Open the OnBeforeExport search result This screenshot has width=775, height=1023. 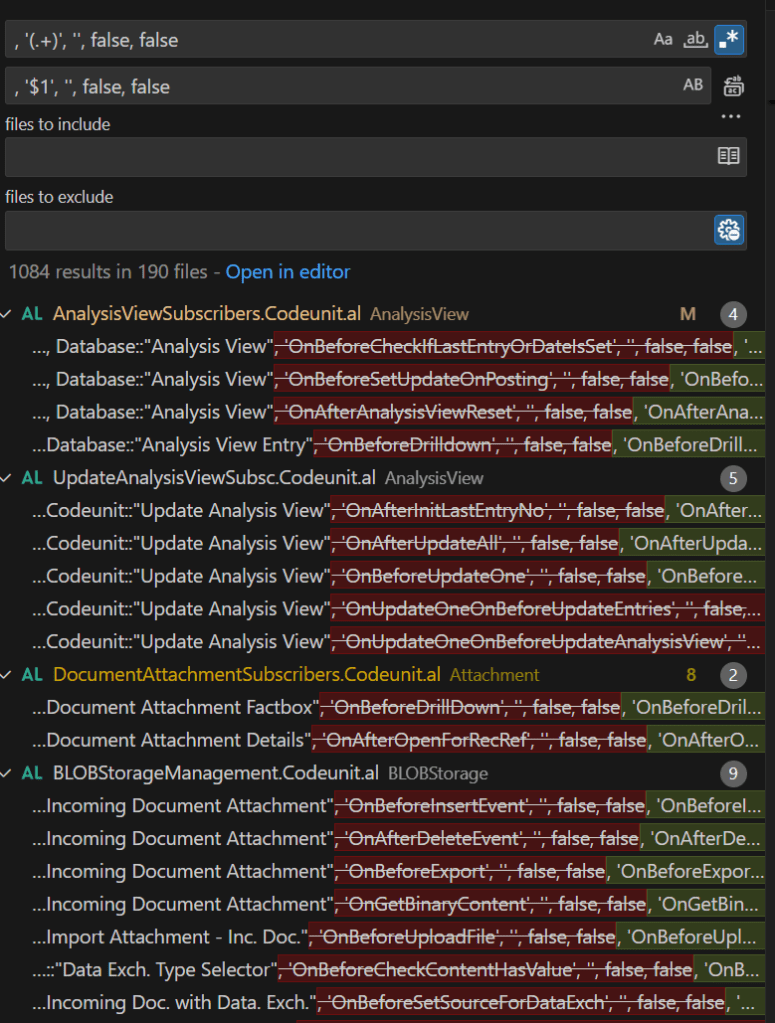(x=400, y=871)
